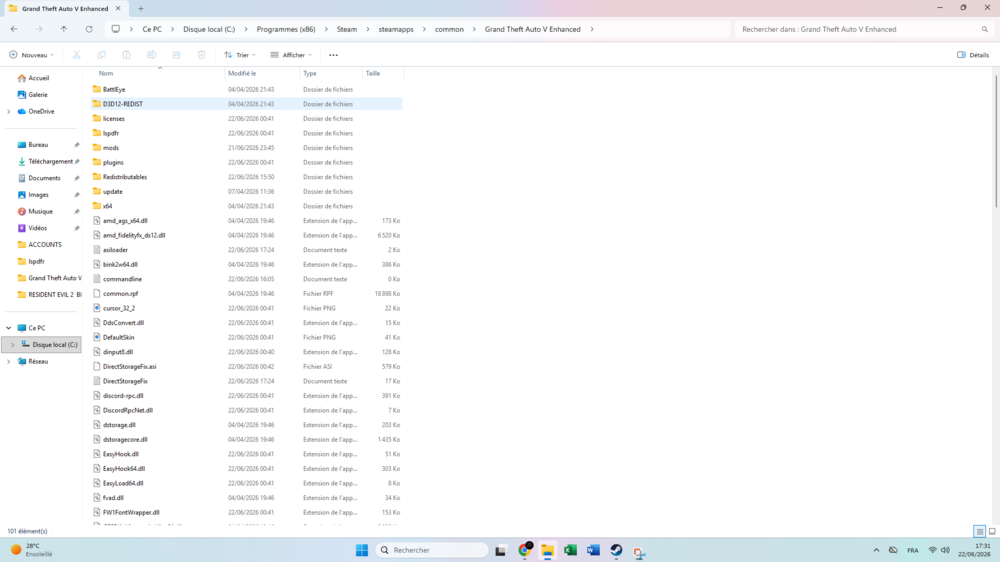
Task: Select common in the address breadcrumb
Action: pyautogui.click(x=449, y=29)
